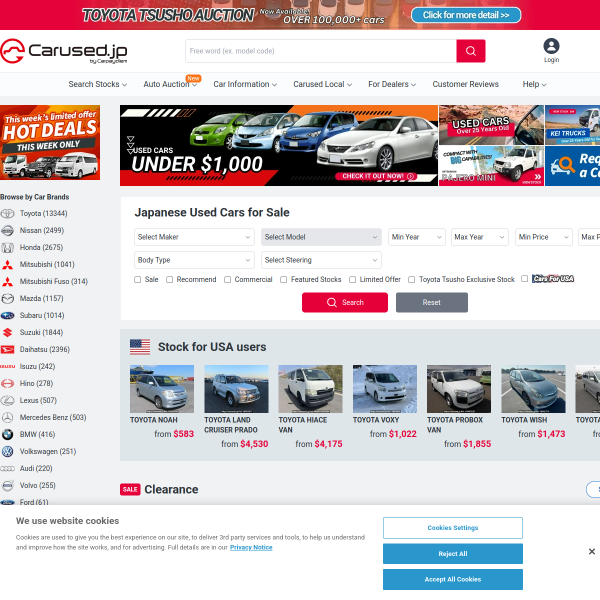Click Accept All Cookies button

(453, 579)
